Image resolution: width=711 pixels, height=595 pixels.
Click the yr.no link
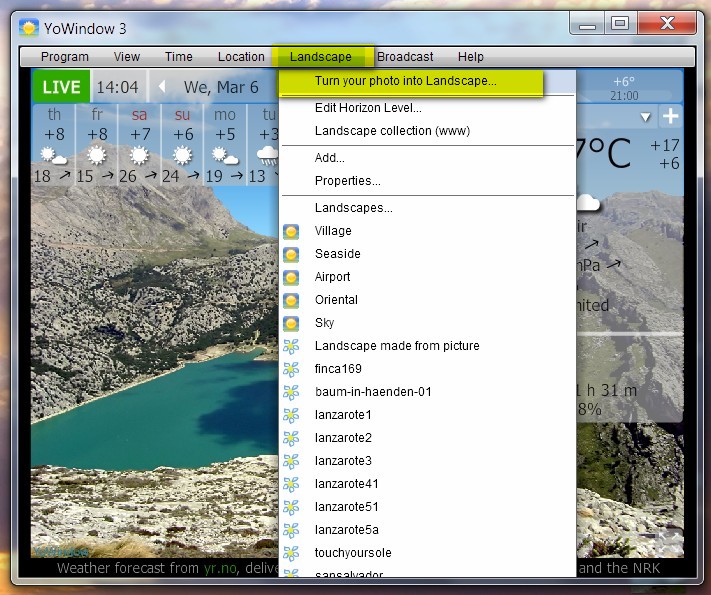point(220,568)
